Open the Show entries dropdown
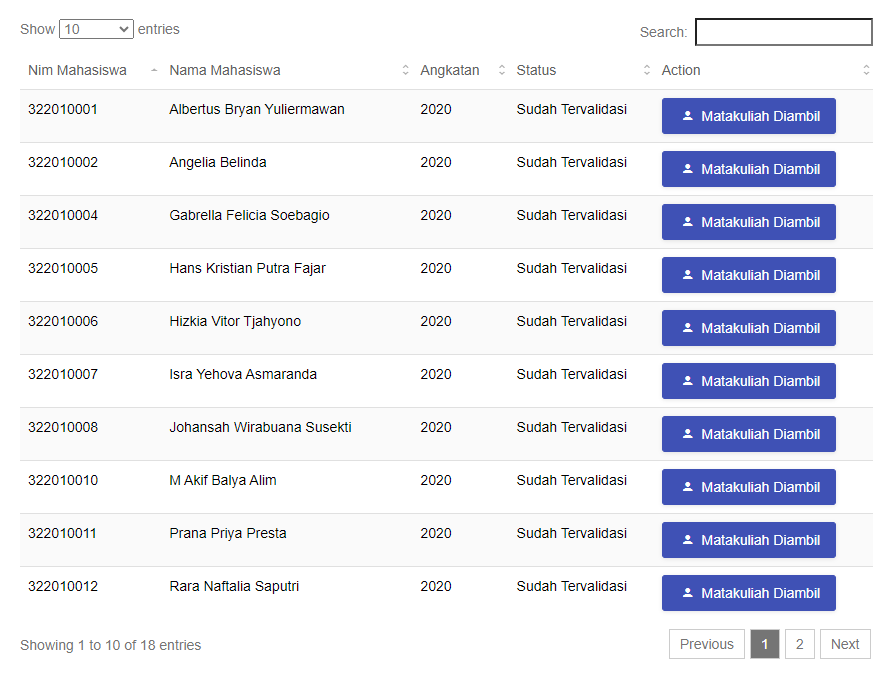The image size is (893, 678). point(96,29)
